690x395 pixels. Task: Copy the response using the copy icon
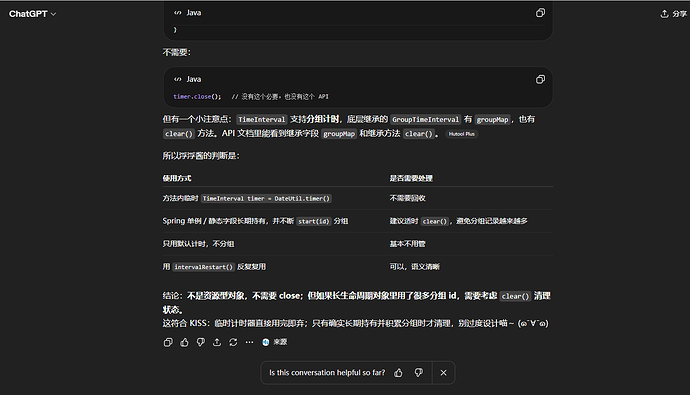click(168, 342)
